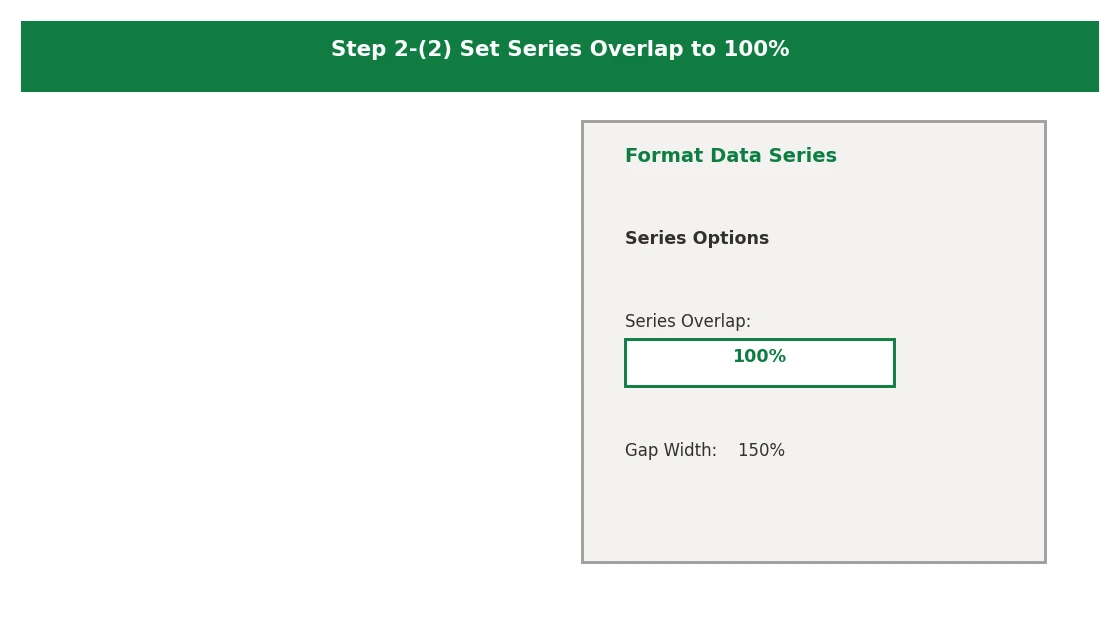Click the Series Options heading
The height and width of the screenshot is (630, 1120).
click(x=696, y=238)
